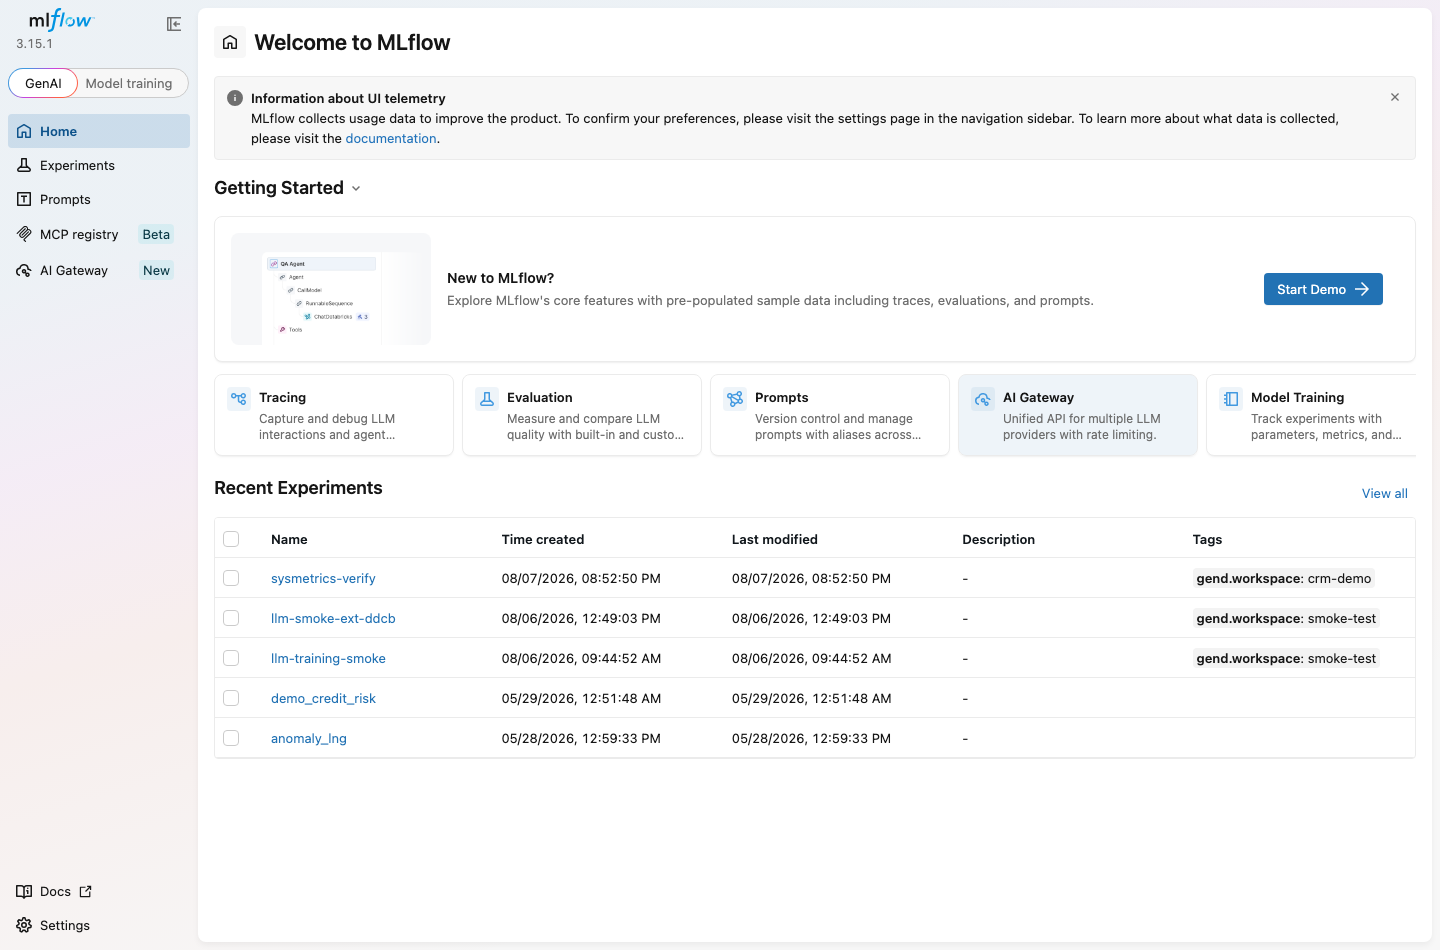The image size is (1440, 950).
Task: Check the box for anomaly_lng
Action: tap(231, 738)
